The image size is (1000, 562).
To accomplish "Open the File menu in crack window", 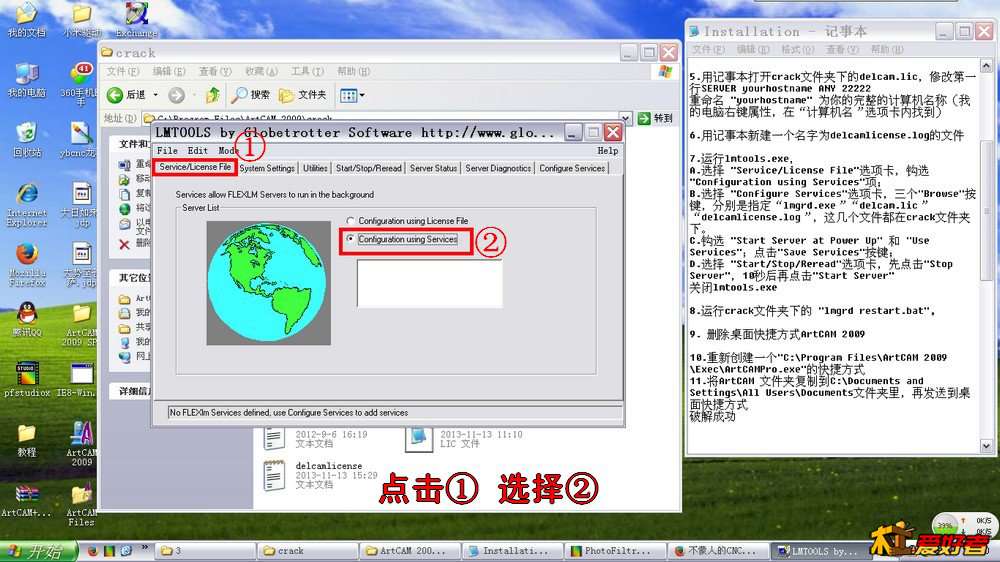I will [x=122, y=71].
